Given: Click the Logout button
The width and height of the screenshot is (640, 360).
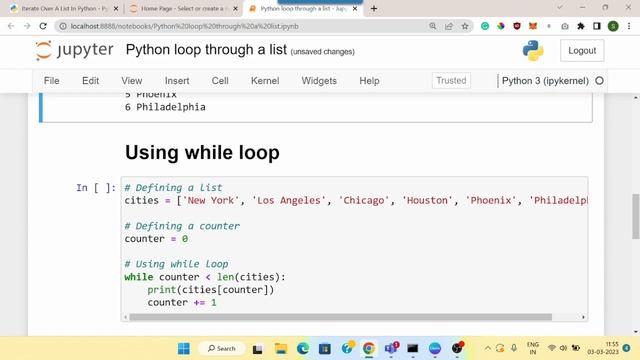Looking at the screenshot, I should 582,51.
